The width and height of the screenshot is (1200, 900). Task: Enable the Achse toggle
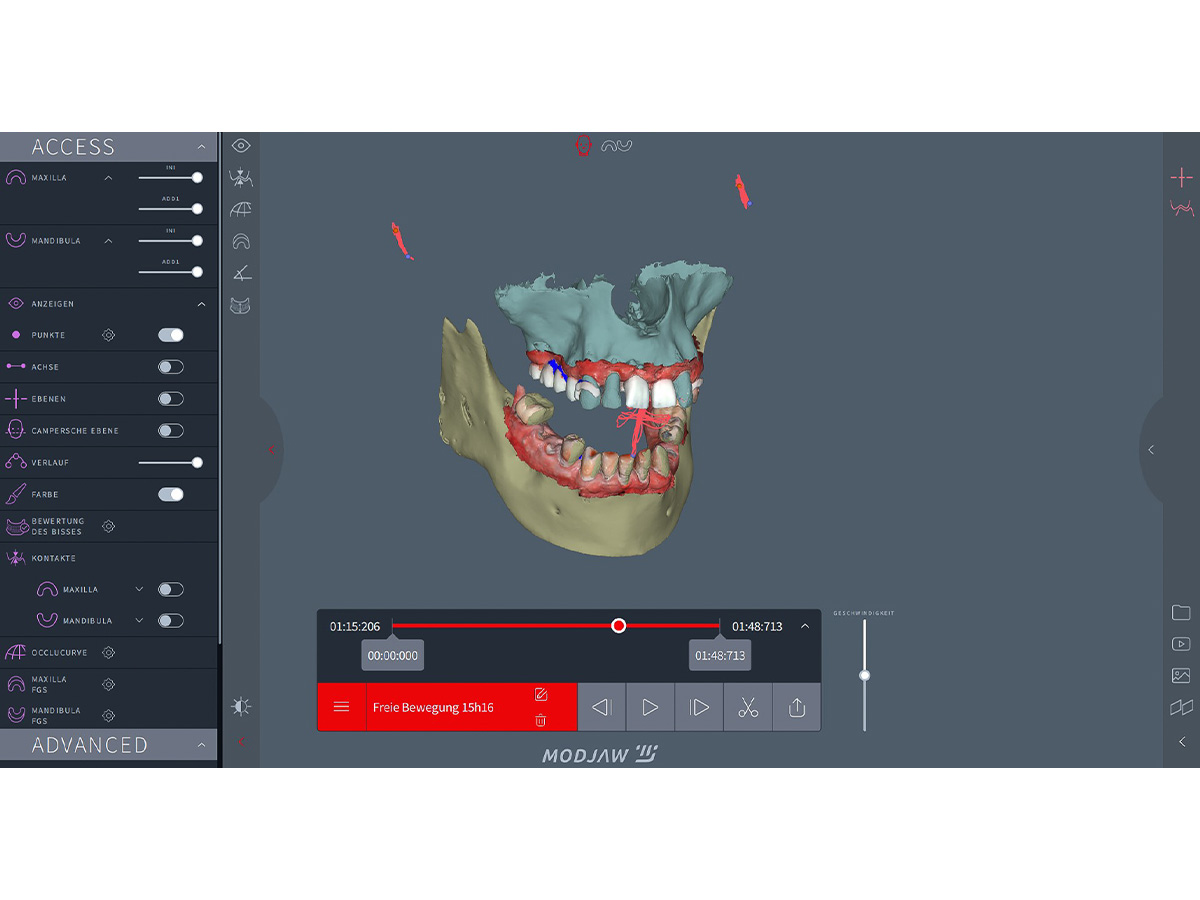tap(171, 367)
